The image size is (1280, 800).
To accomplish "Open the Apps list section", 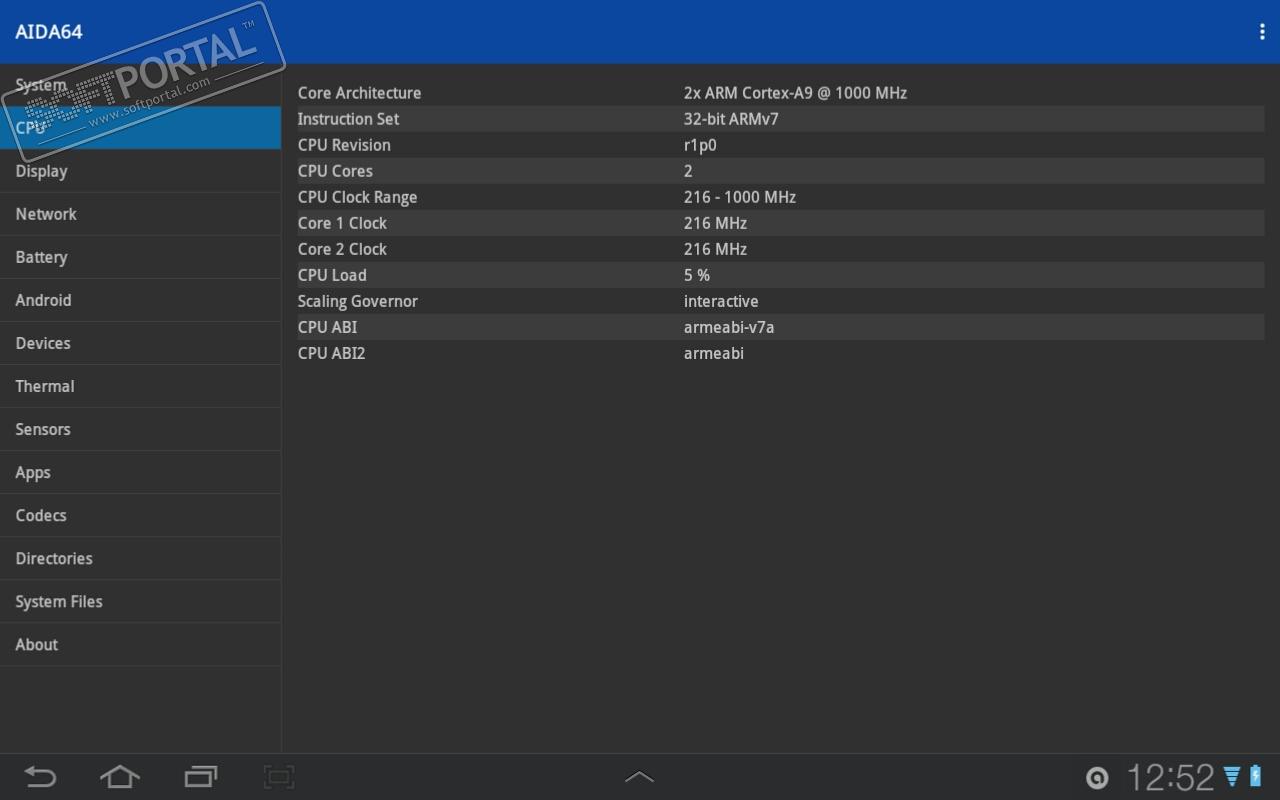I will [140, 472].
